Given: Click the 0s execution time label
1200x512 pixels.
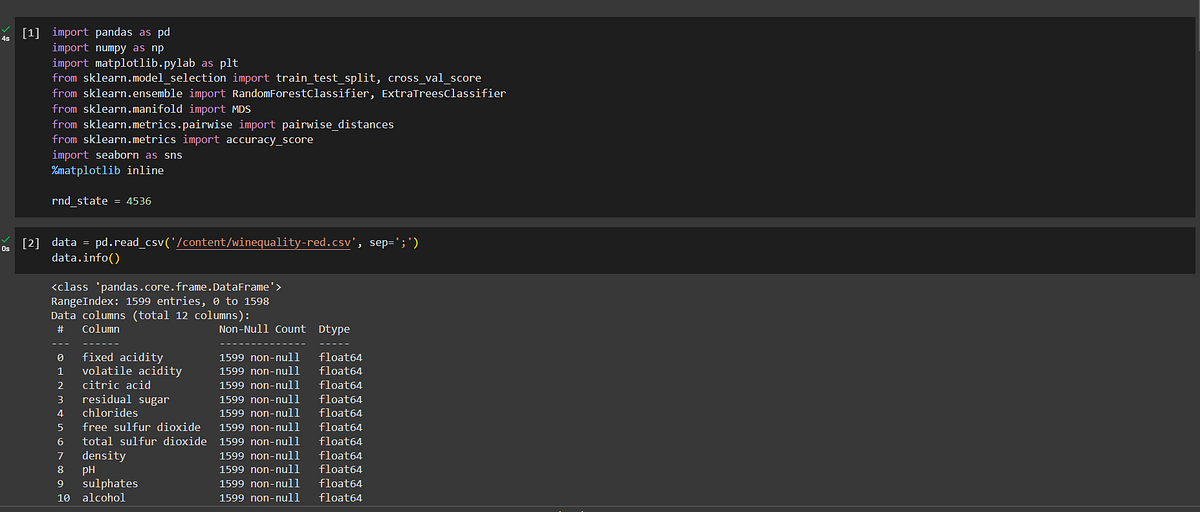Looking at the screenshot, I should coord(6,249).
